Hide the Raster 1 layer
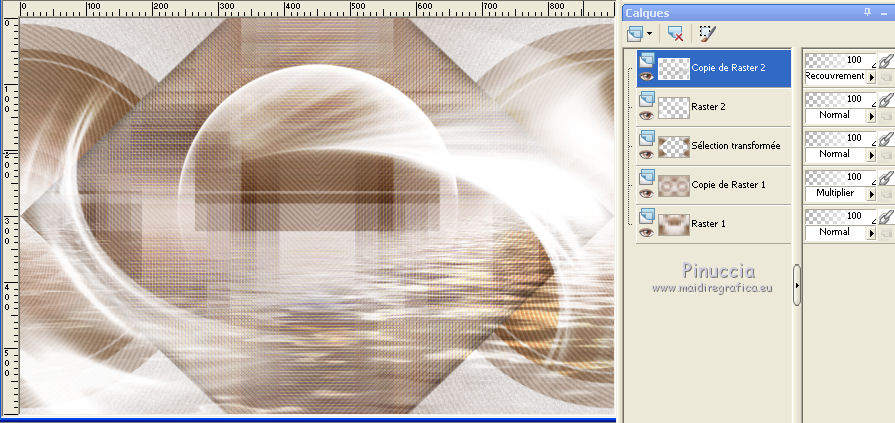The image size is (895, 423). [646, 233]
